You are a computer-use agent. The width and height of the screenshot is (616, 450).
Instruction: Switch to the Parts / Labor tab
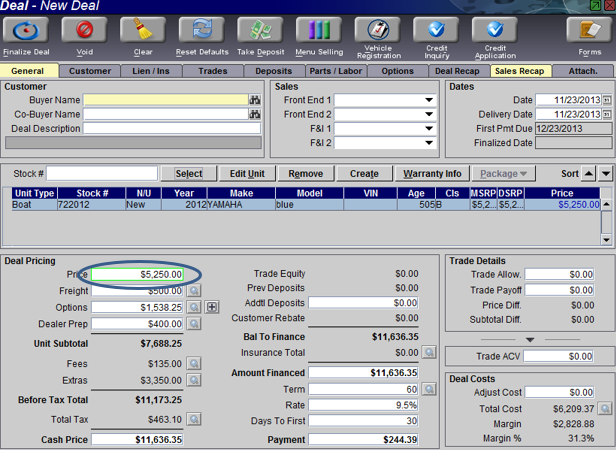pyautogui.click(x=336, y=71)
